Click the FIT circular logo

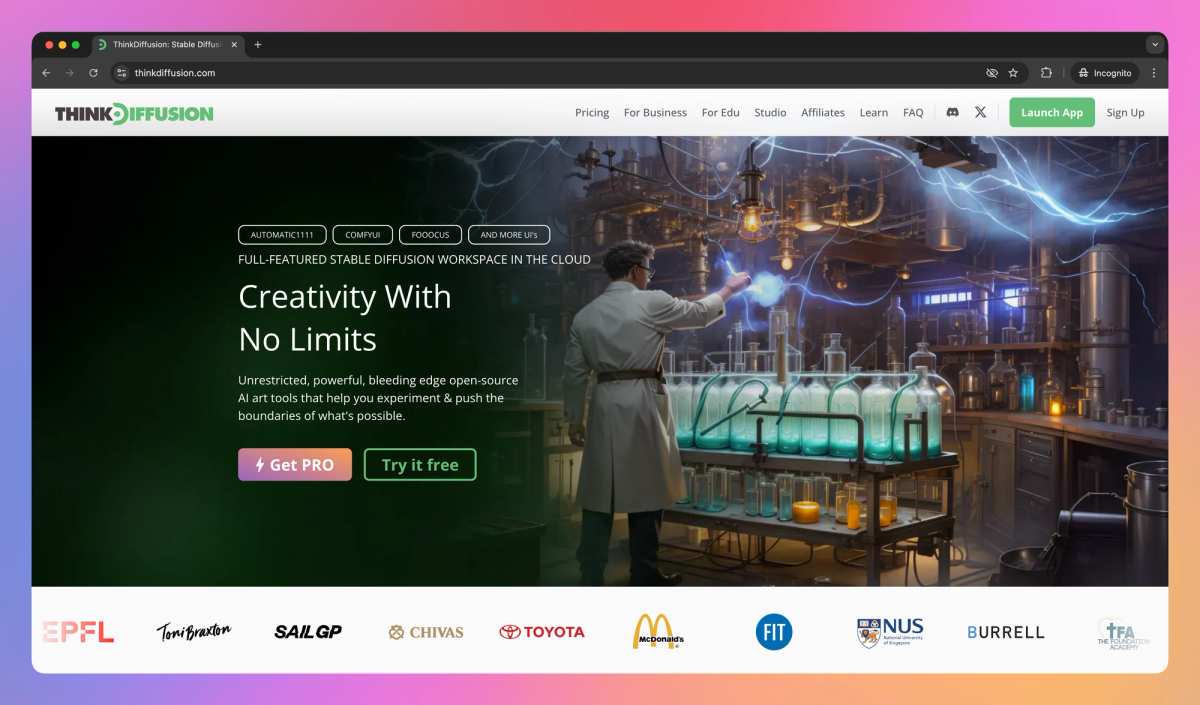click(774, 632)
